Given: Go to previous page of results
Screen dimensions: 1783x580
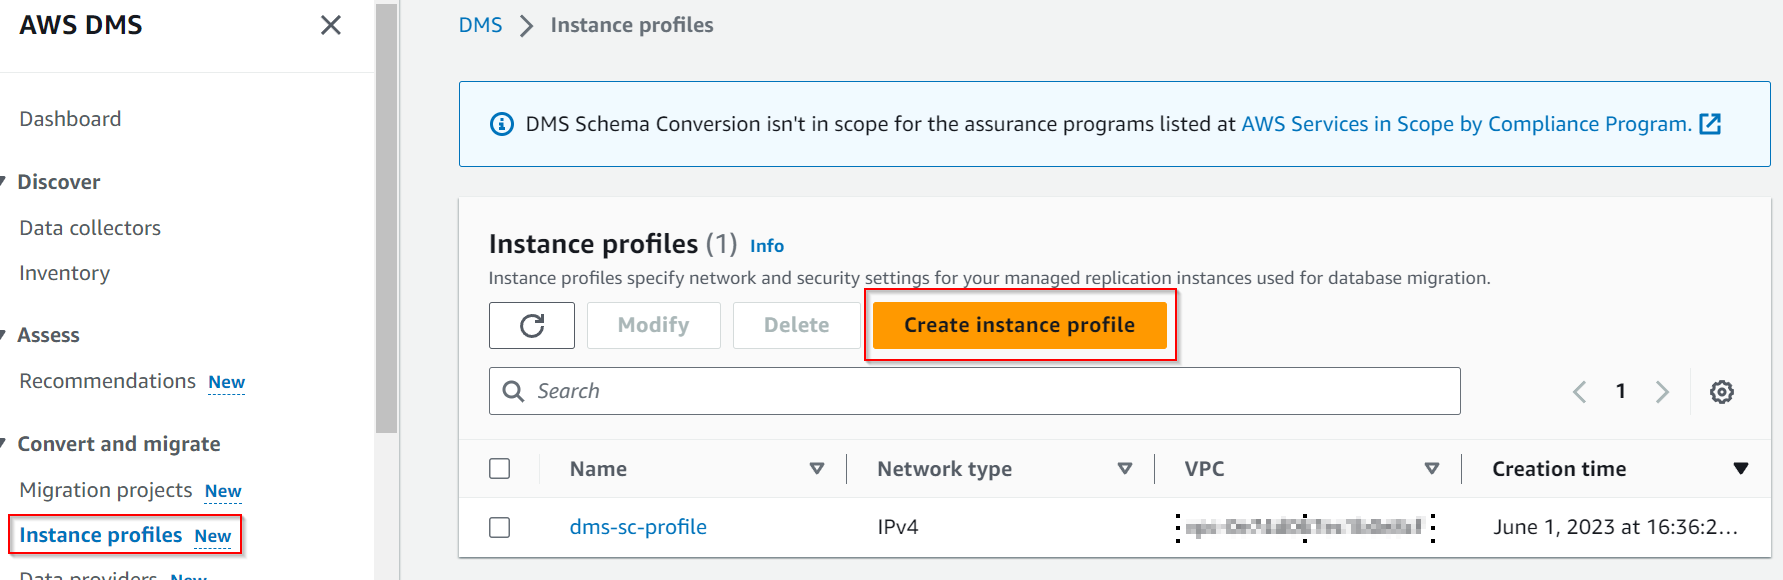Looking at the screenshot, I should pos(1580,392).
